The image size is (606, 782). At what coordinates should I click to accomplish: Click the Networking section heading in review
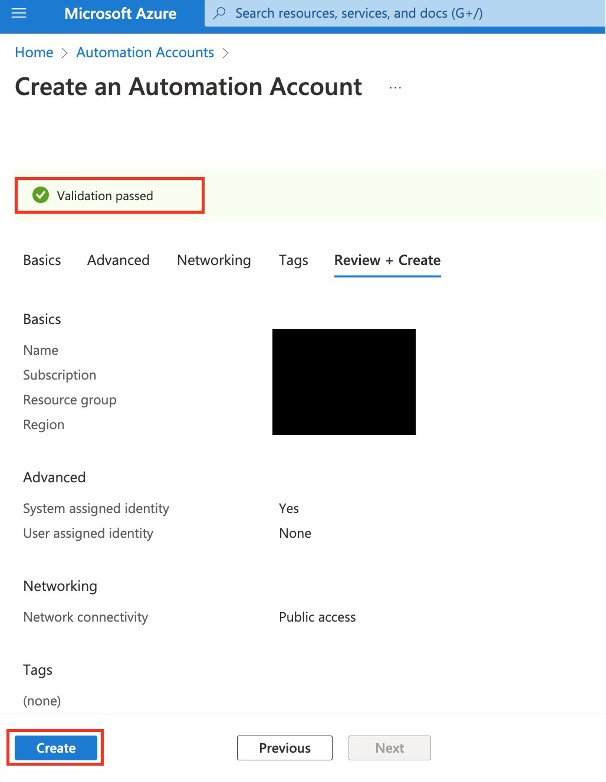pyautogui.click(x=60, y=586)
